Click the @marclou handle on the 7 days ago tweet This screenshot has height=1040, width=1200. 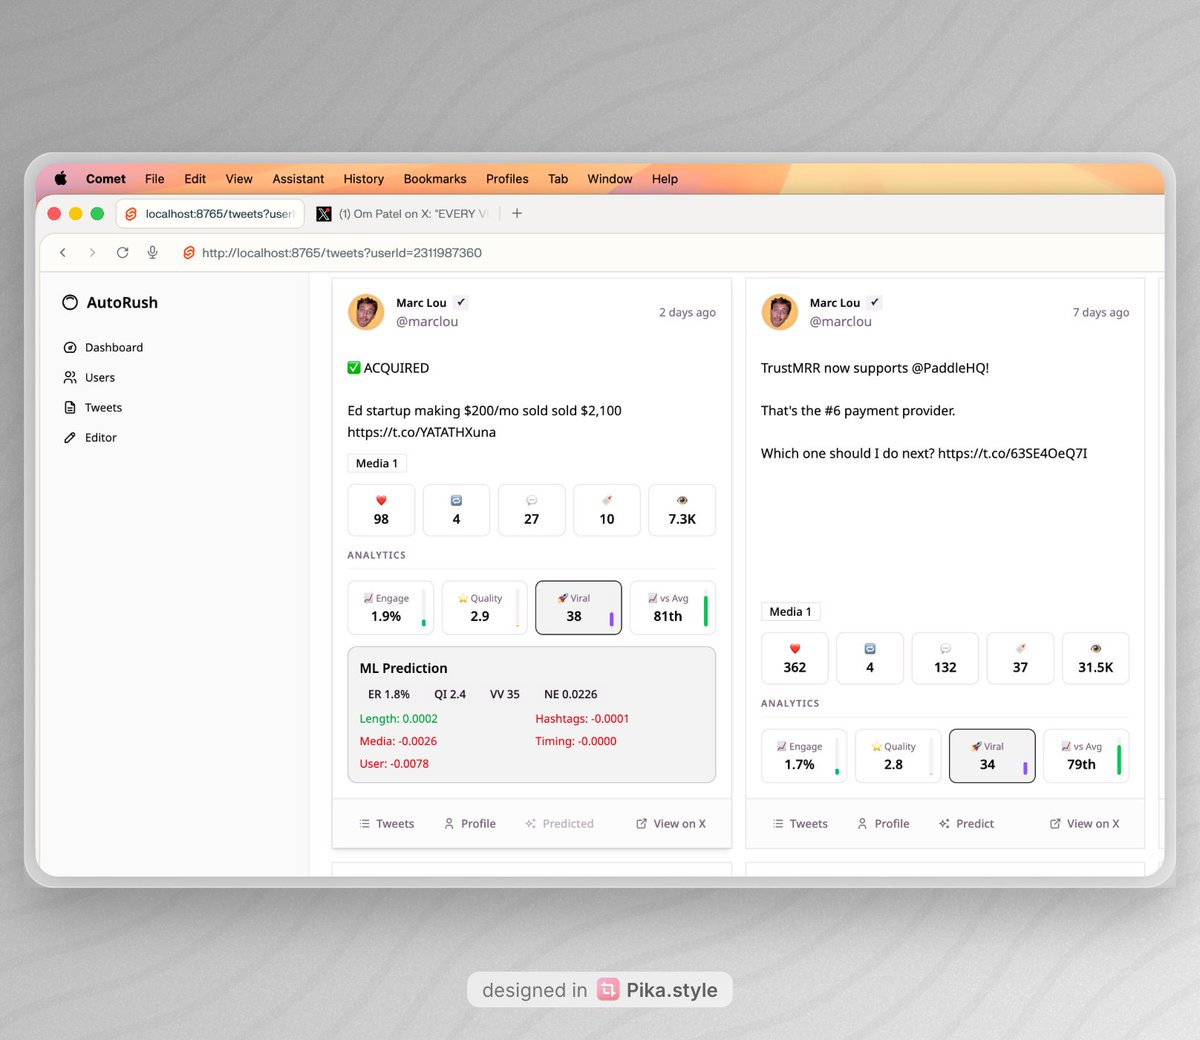tap(841, 322)
